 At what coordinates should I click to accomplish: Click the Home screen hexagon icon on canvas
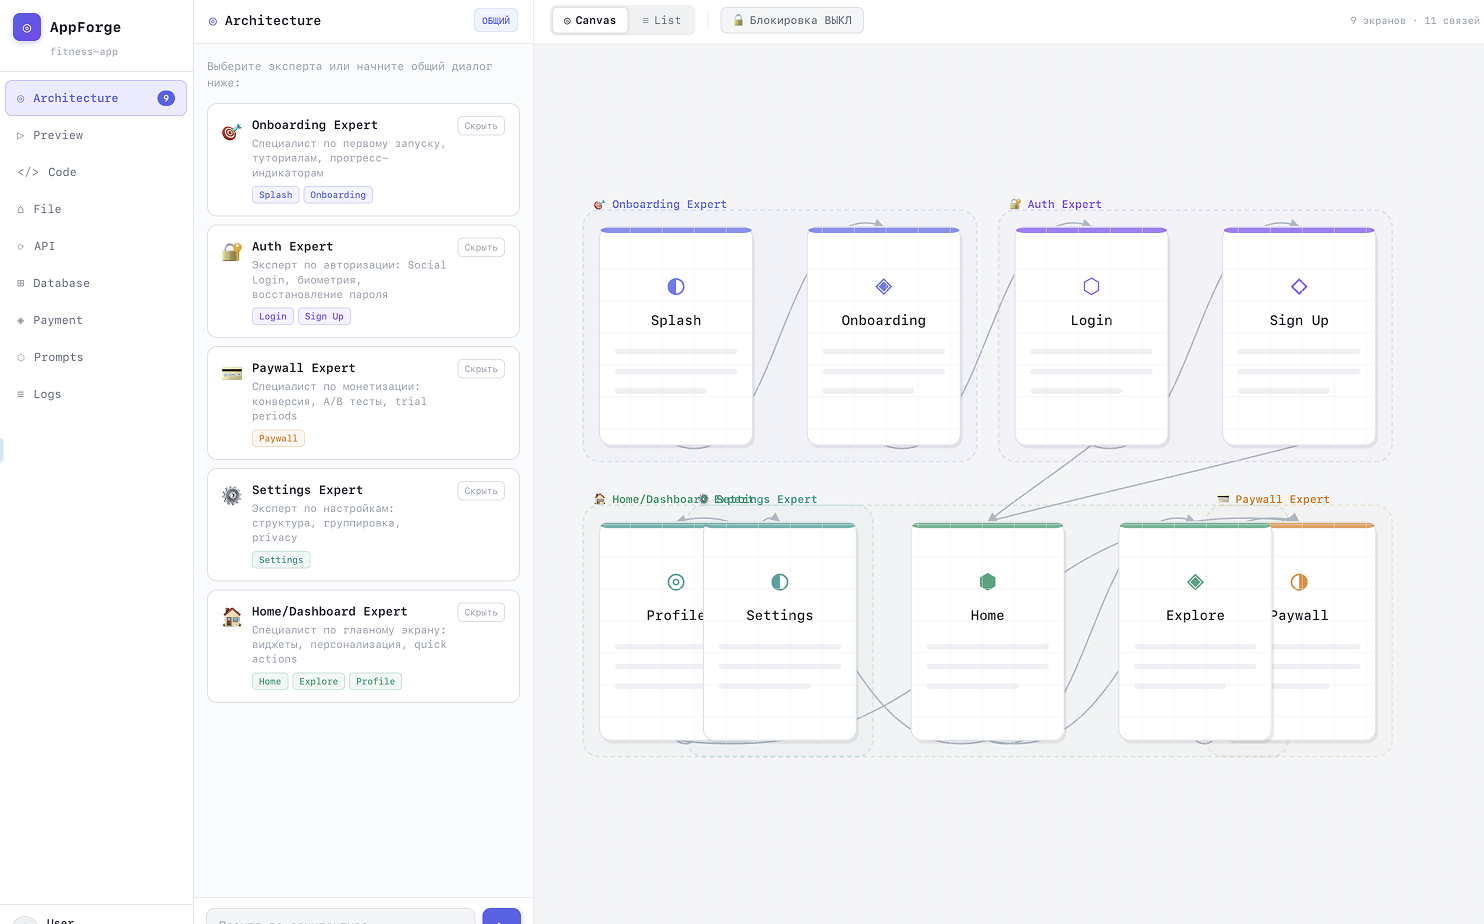[x=987, y=581]
